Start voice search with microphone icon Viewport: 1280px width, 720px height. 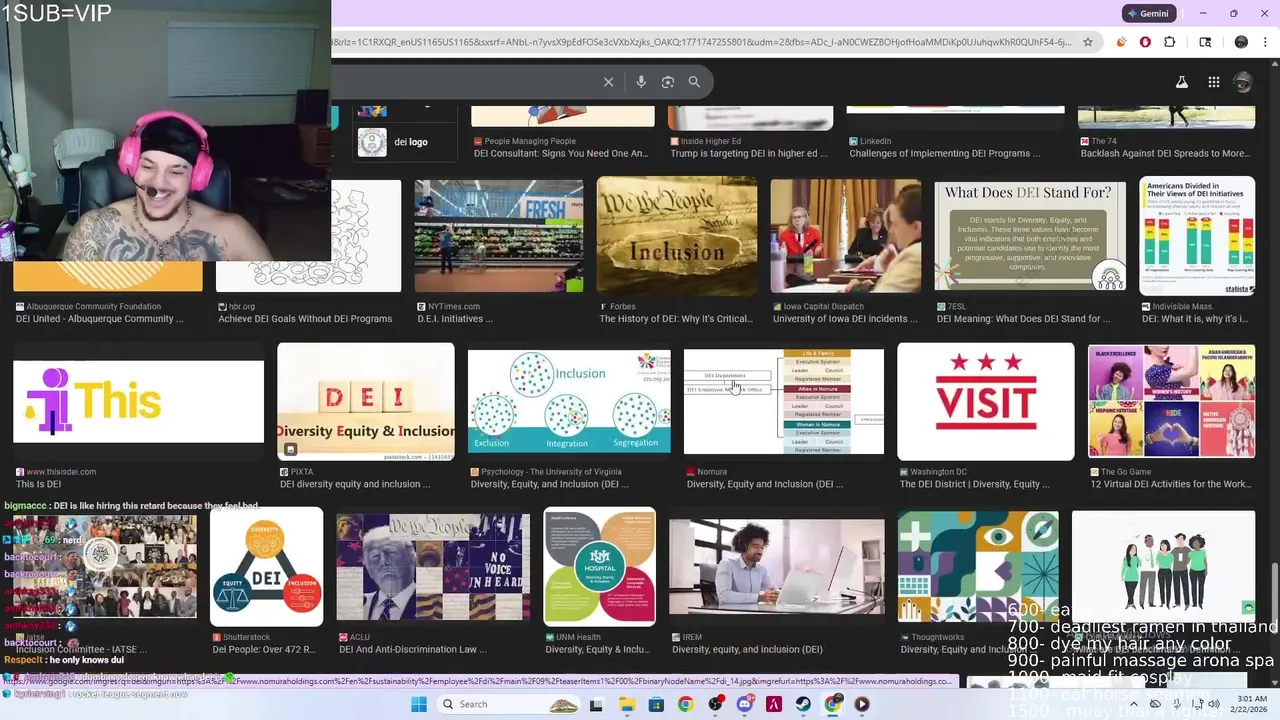[641, 82]
